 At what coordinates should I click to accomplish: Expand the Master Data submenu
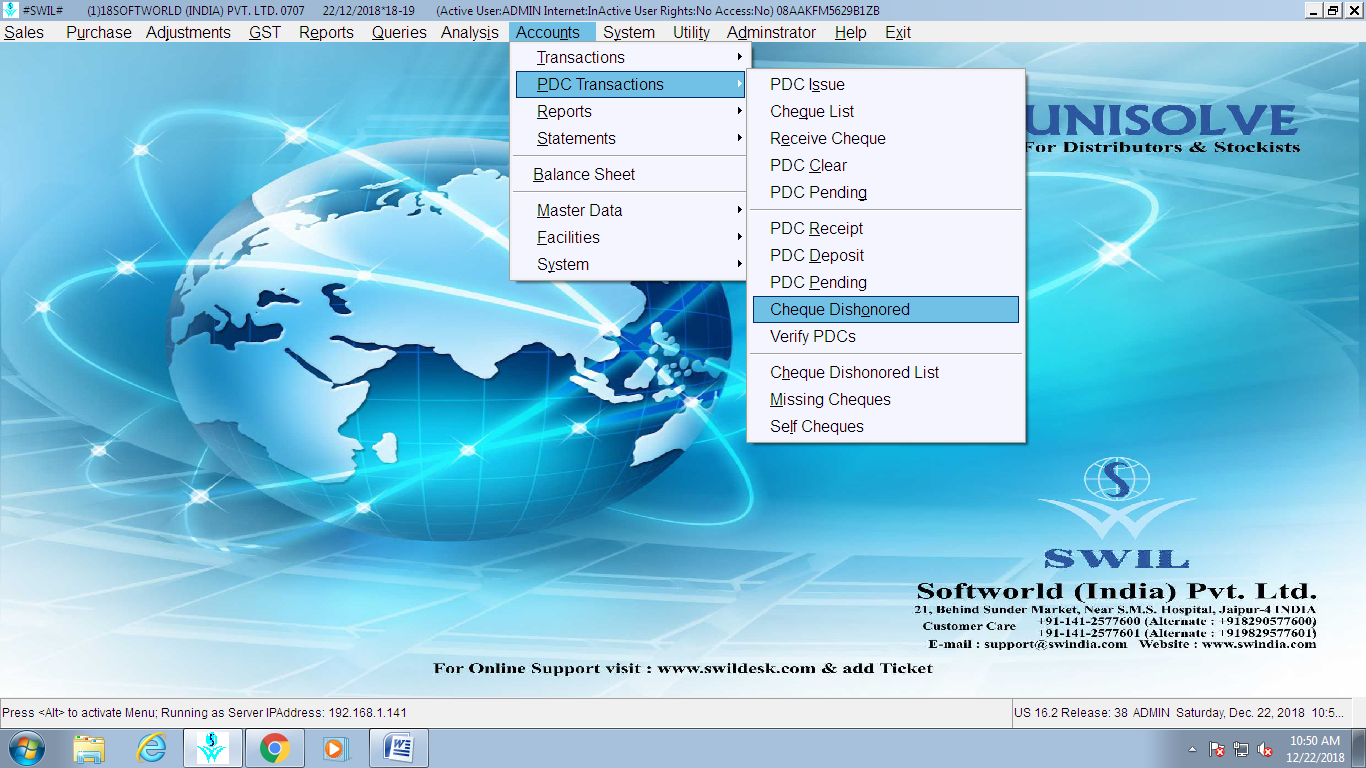coord(631,211)
